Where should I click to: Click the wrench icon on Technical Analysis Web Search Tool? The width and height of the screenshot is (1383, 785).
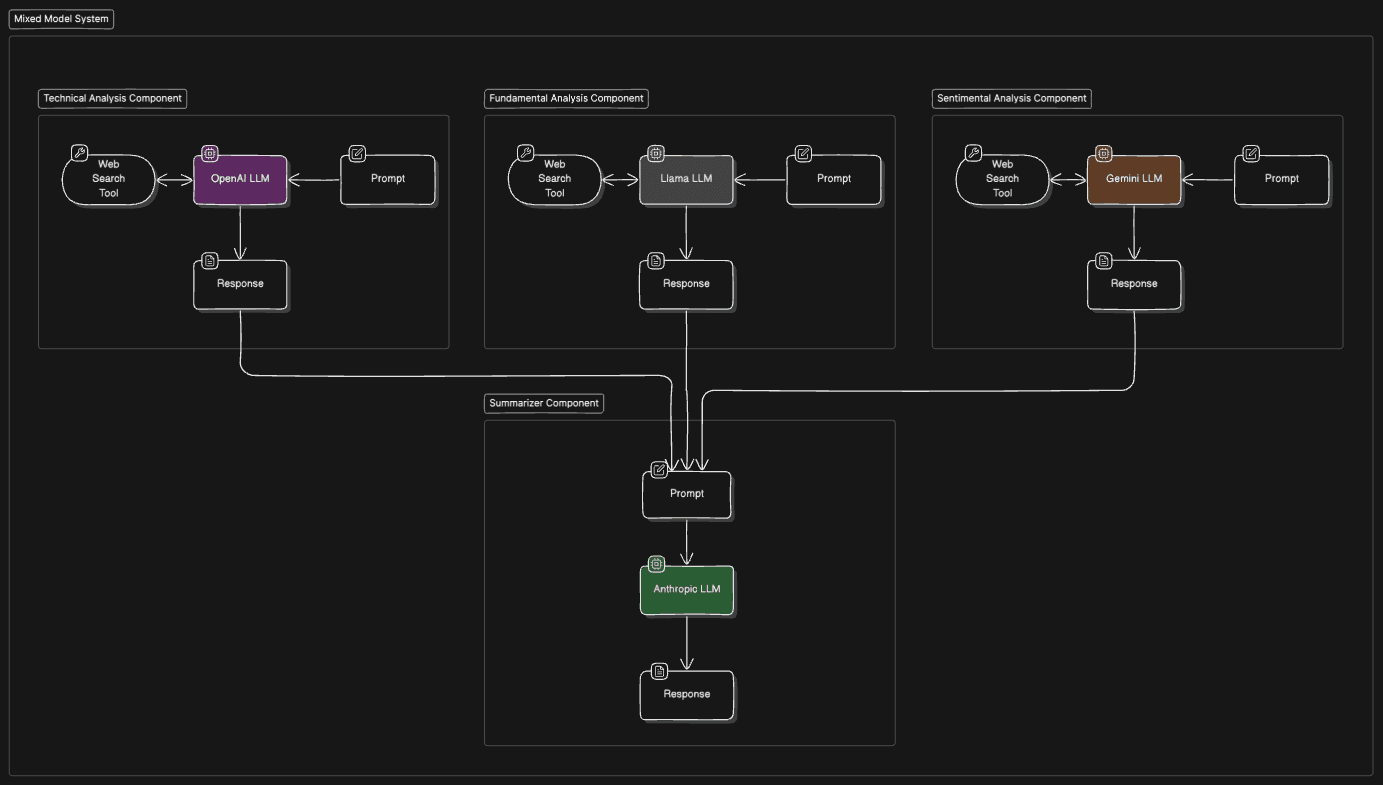[80, 153]
